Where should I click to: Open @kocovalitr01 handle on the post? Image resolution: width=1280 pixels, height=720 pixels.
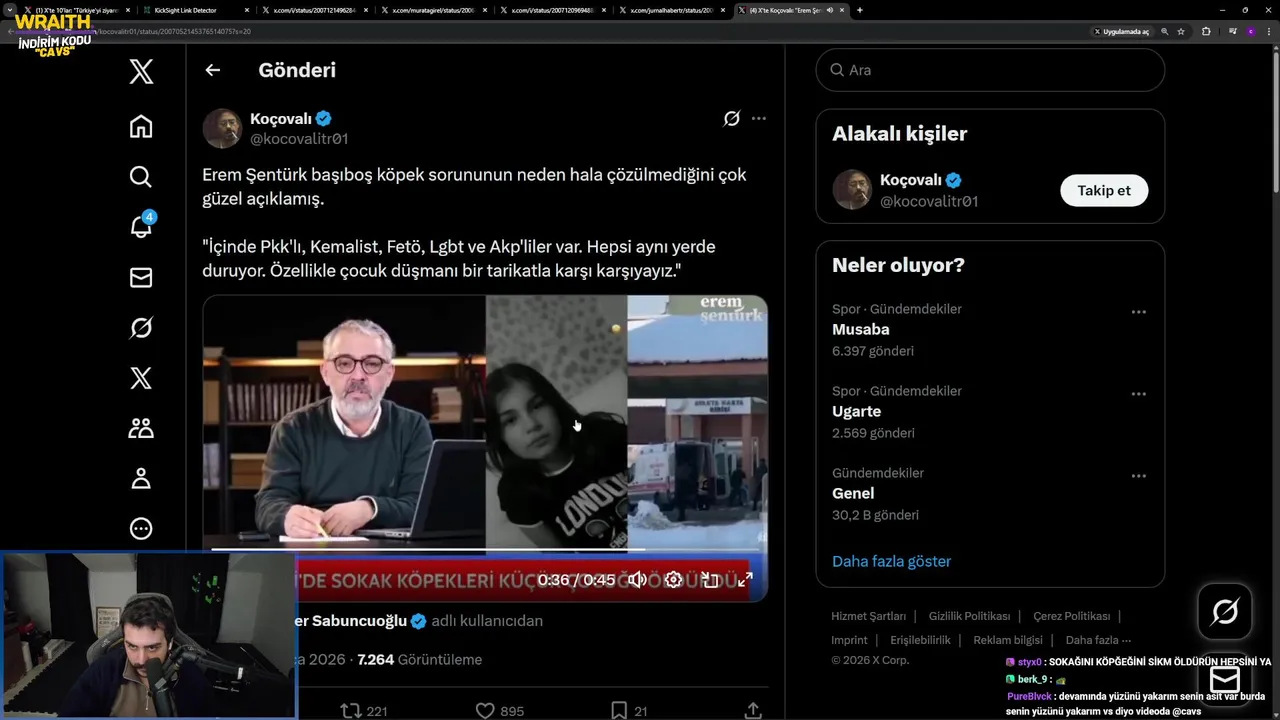tap(299, 139)
